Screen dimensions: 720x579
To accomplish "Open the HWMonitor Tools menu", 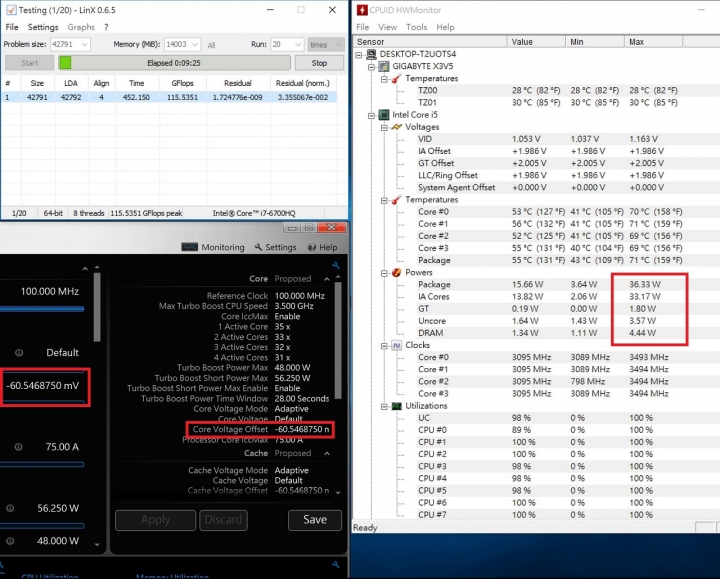I will [x=416, y=27].
